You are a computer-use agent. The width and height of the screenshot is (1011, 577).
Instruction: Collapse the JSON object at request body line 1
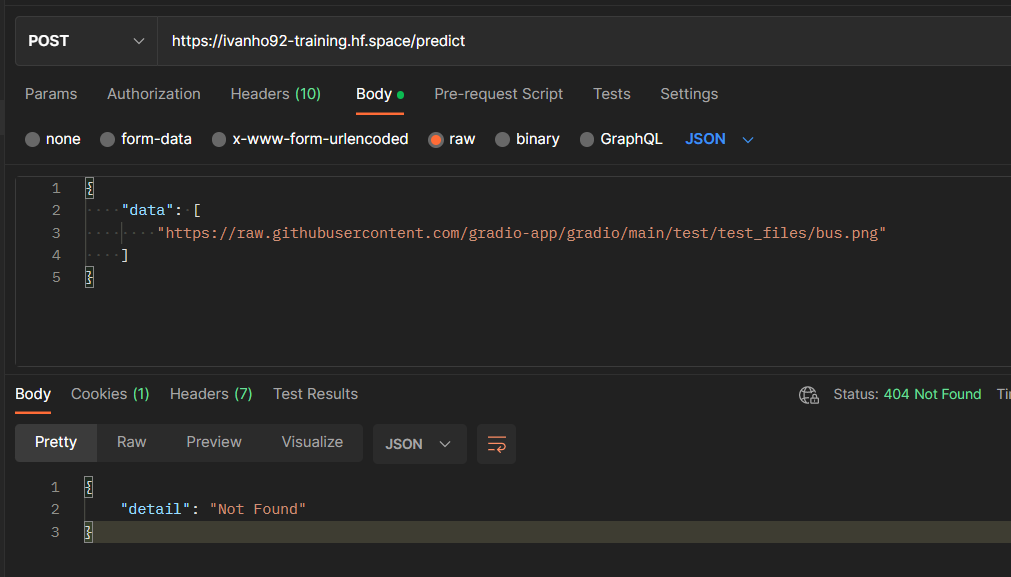(88, 187)
